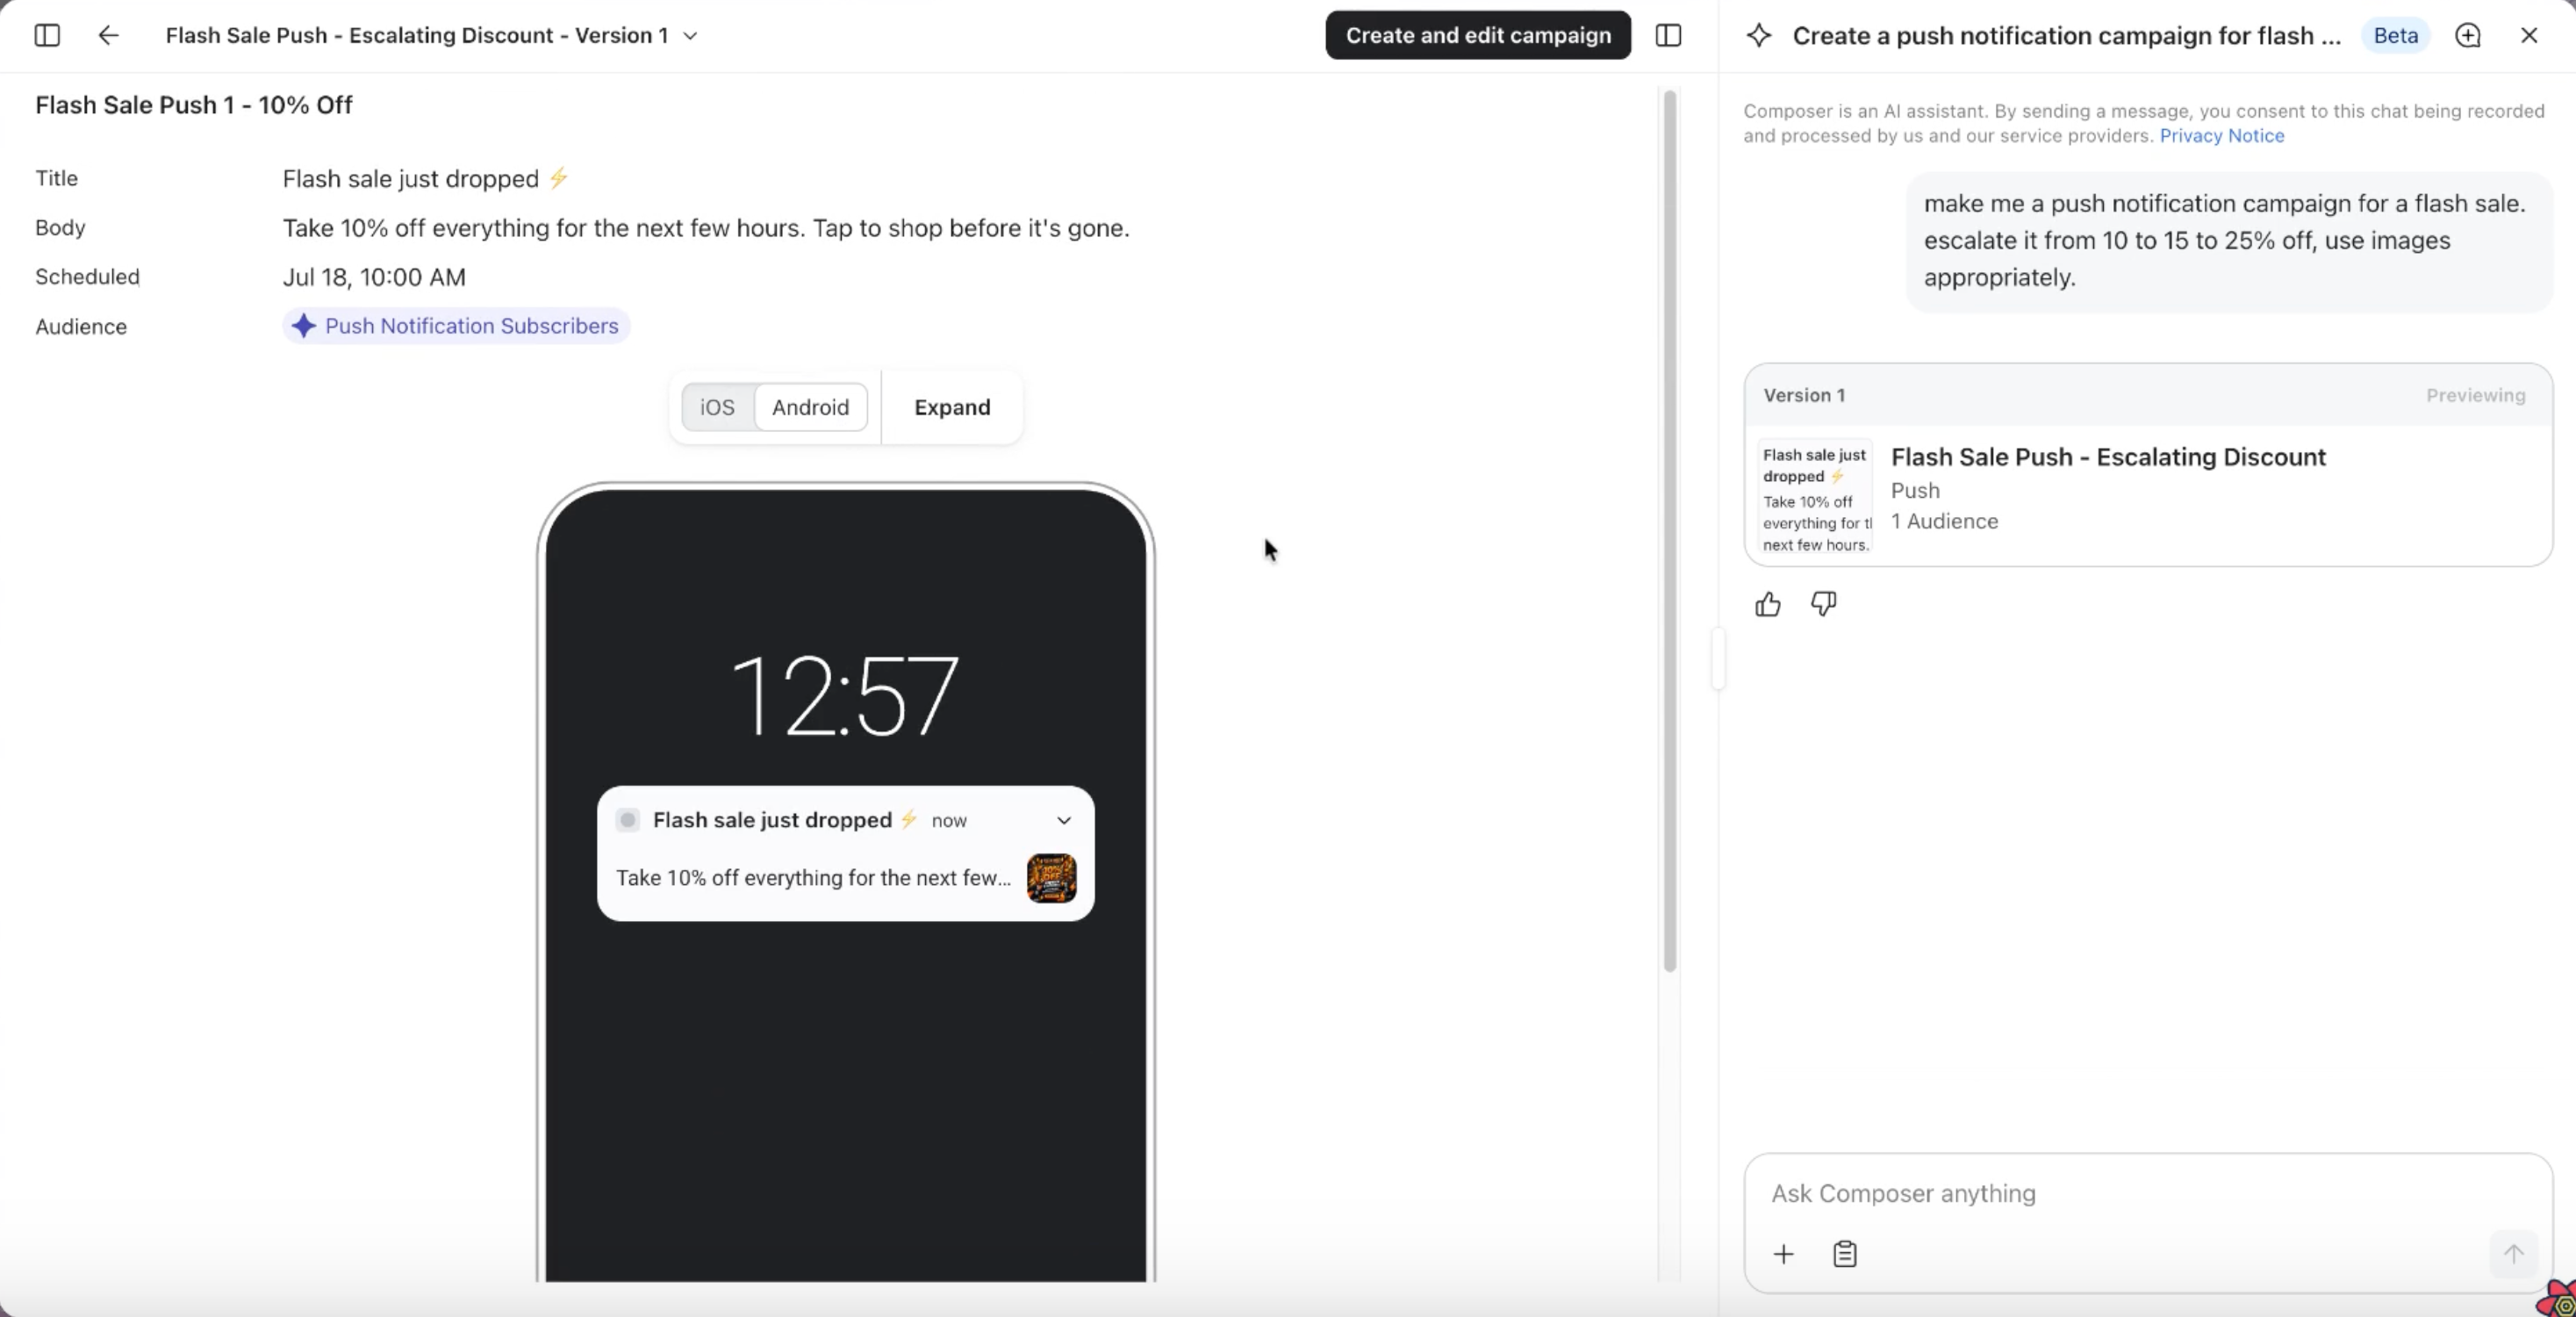This screenshot has height=1317, width=2576.
Task: Click the main content vertical scrollbar
Action: pyautogui.click(x=1669, y=530)
